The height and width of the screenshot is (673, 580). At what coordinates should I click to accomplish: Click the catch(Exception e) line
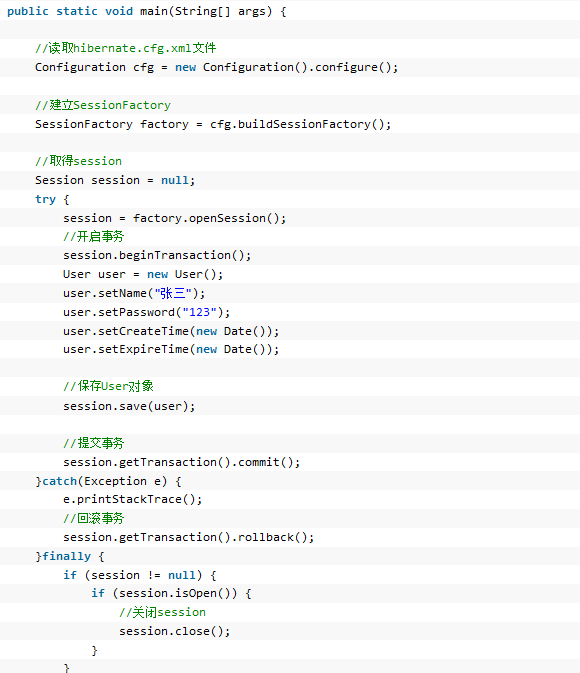108,482
